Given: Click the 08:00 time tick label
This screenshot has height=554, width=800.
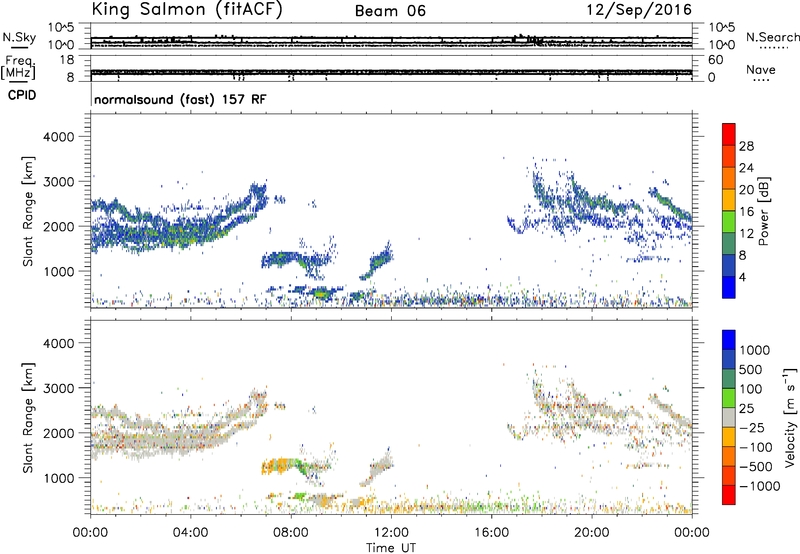Looking at the screenshot, I should 291,533.
